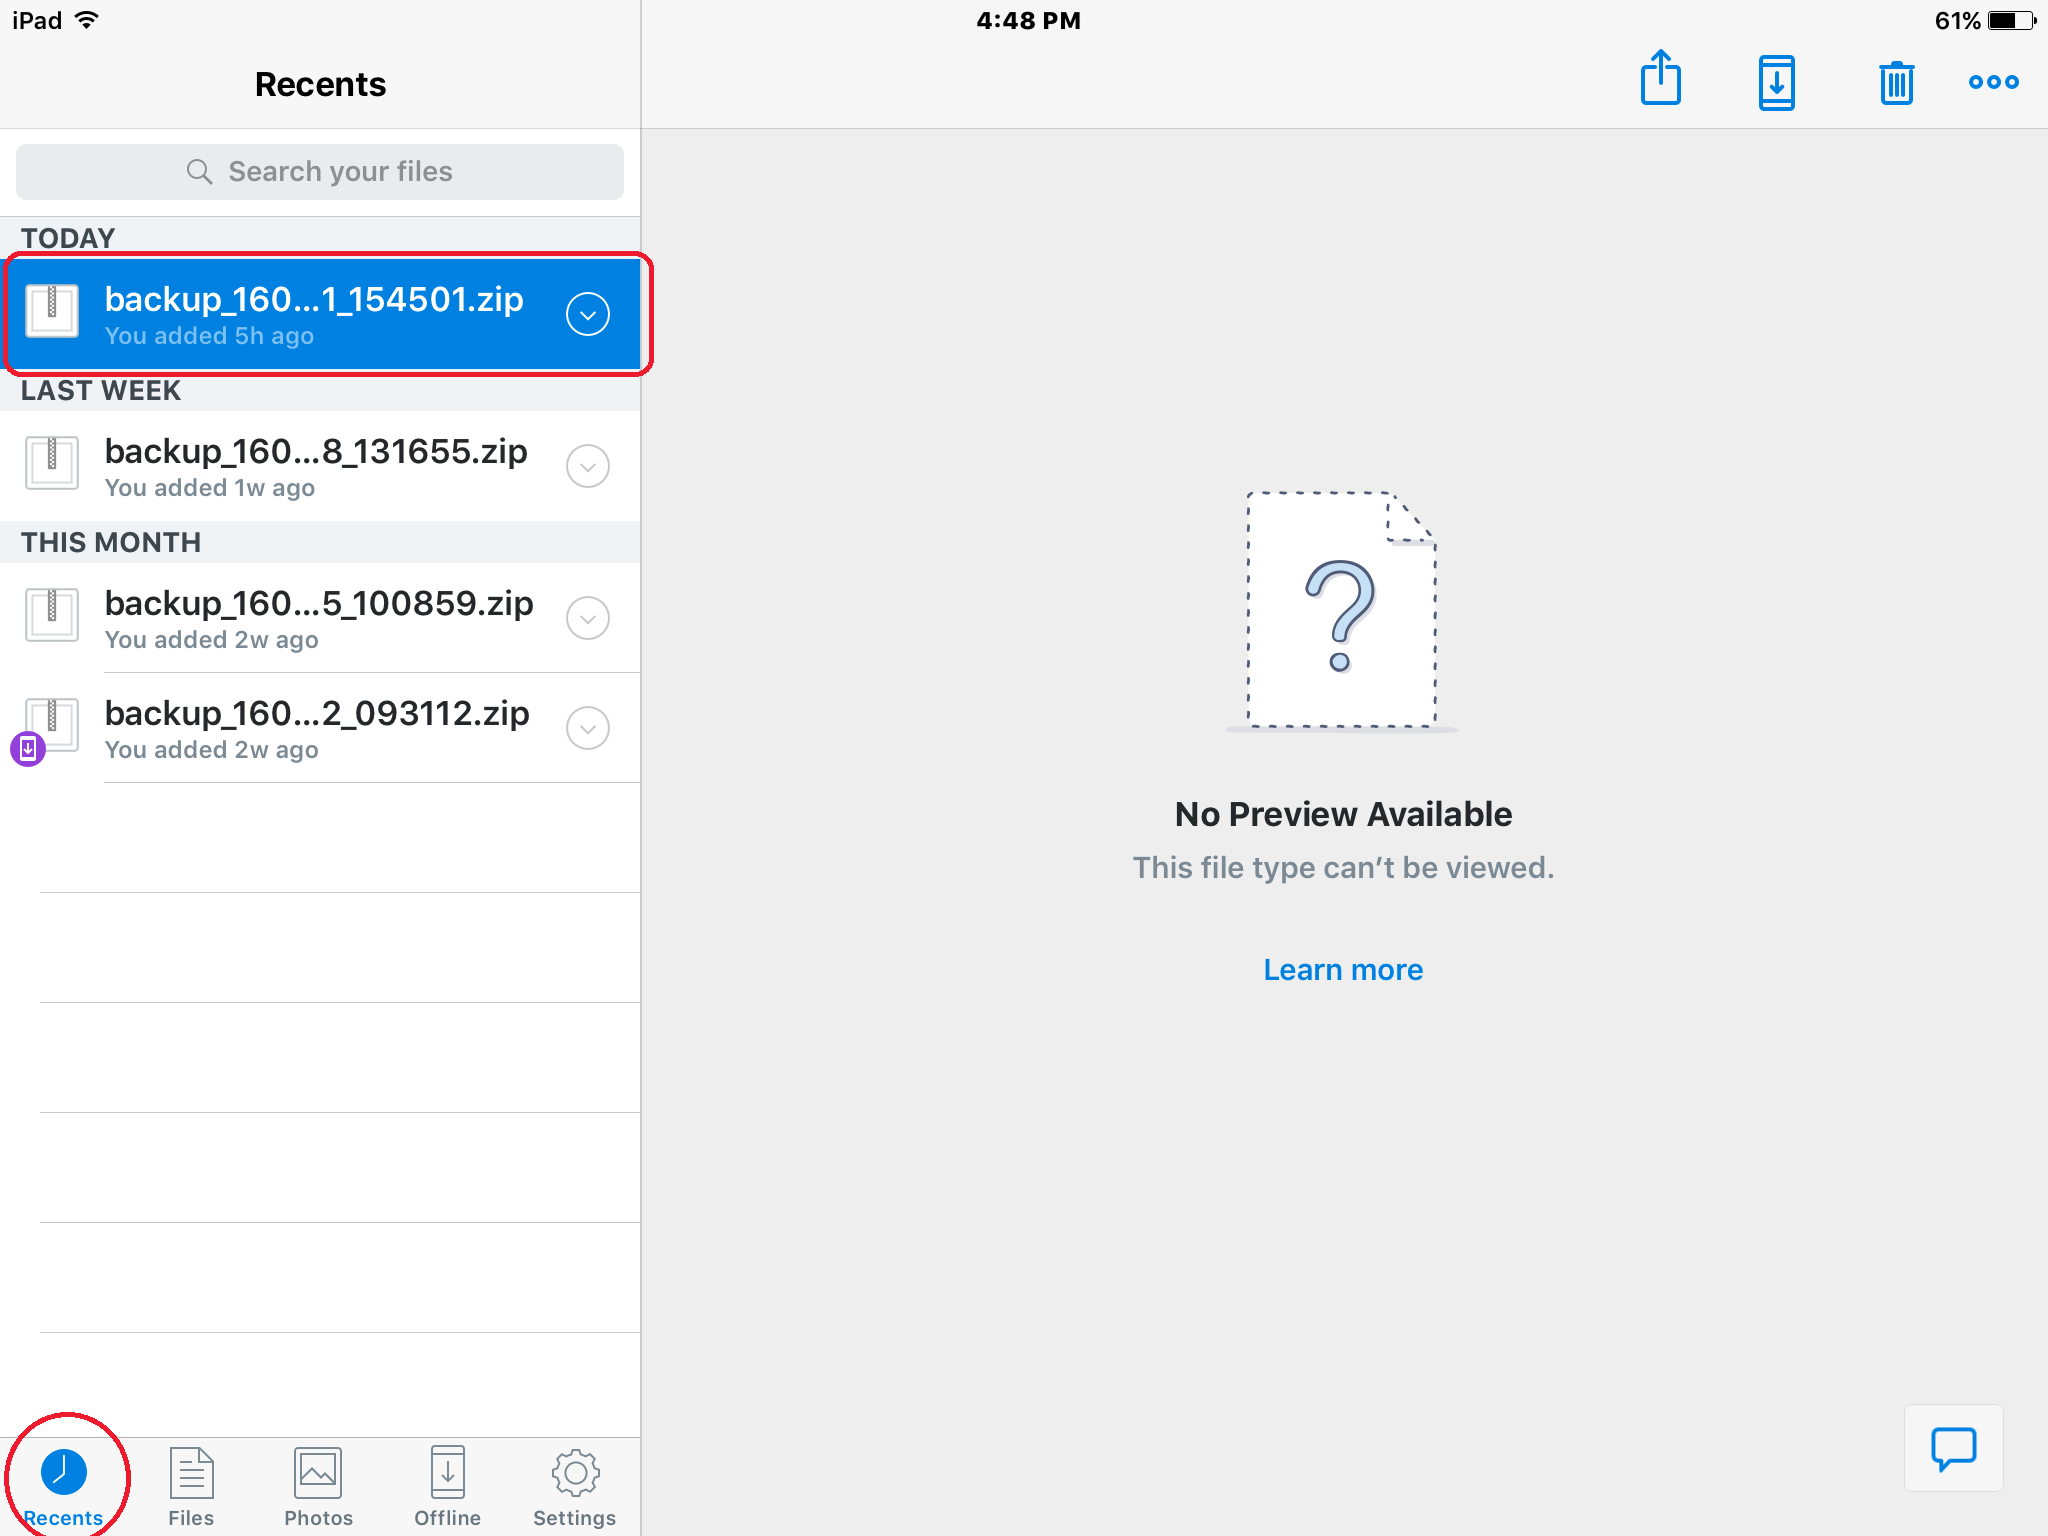This screenshot has width=2048, height=1536.
Task: Open the feedback chat bubble icon
Action: [1953, 1447]
